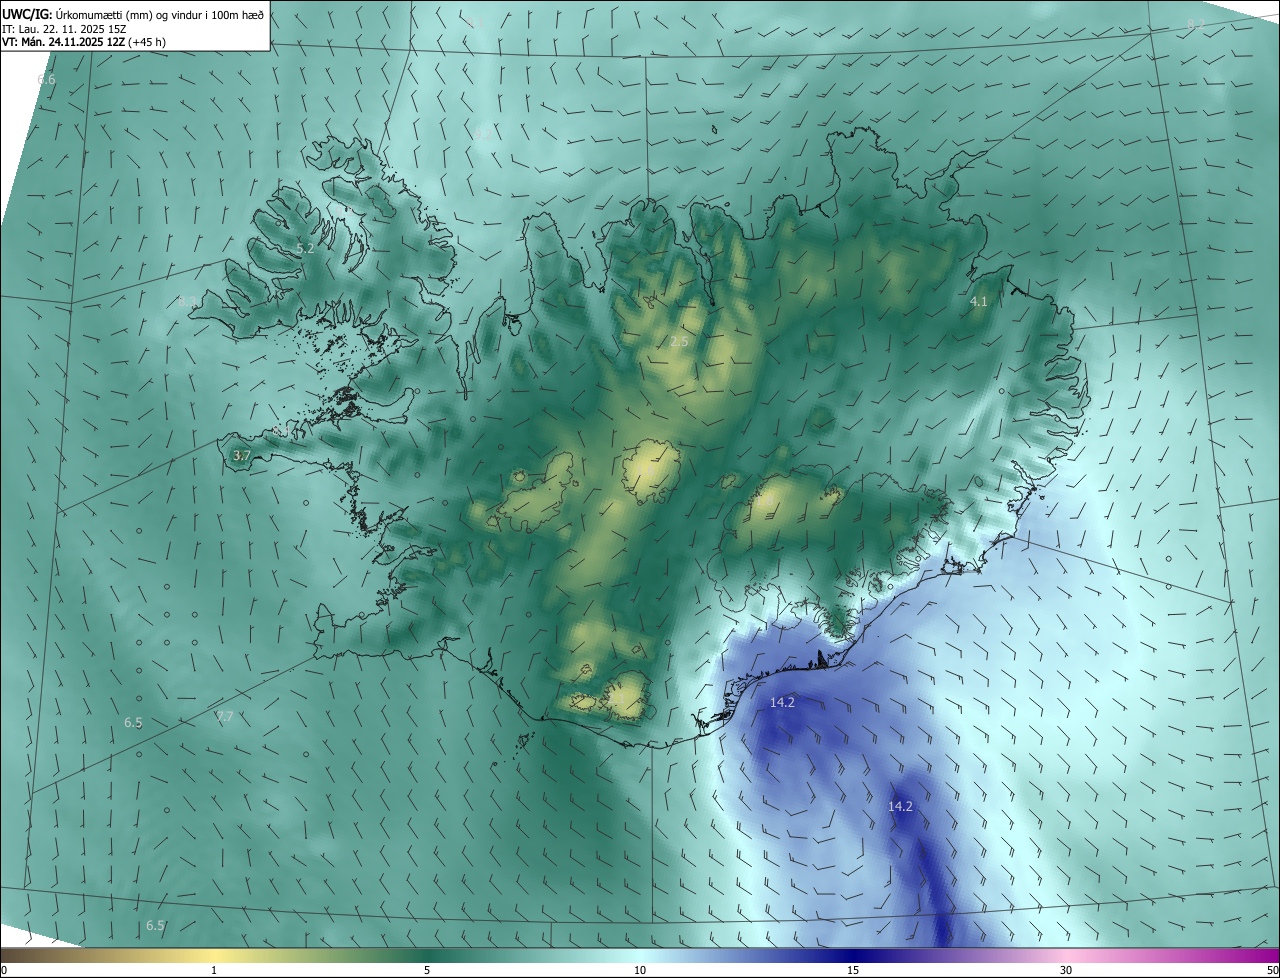Click the scale tick label '0'
The image size is (1280, 978).
pos(4,970)
